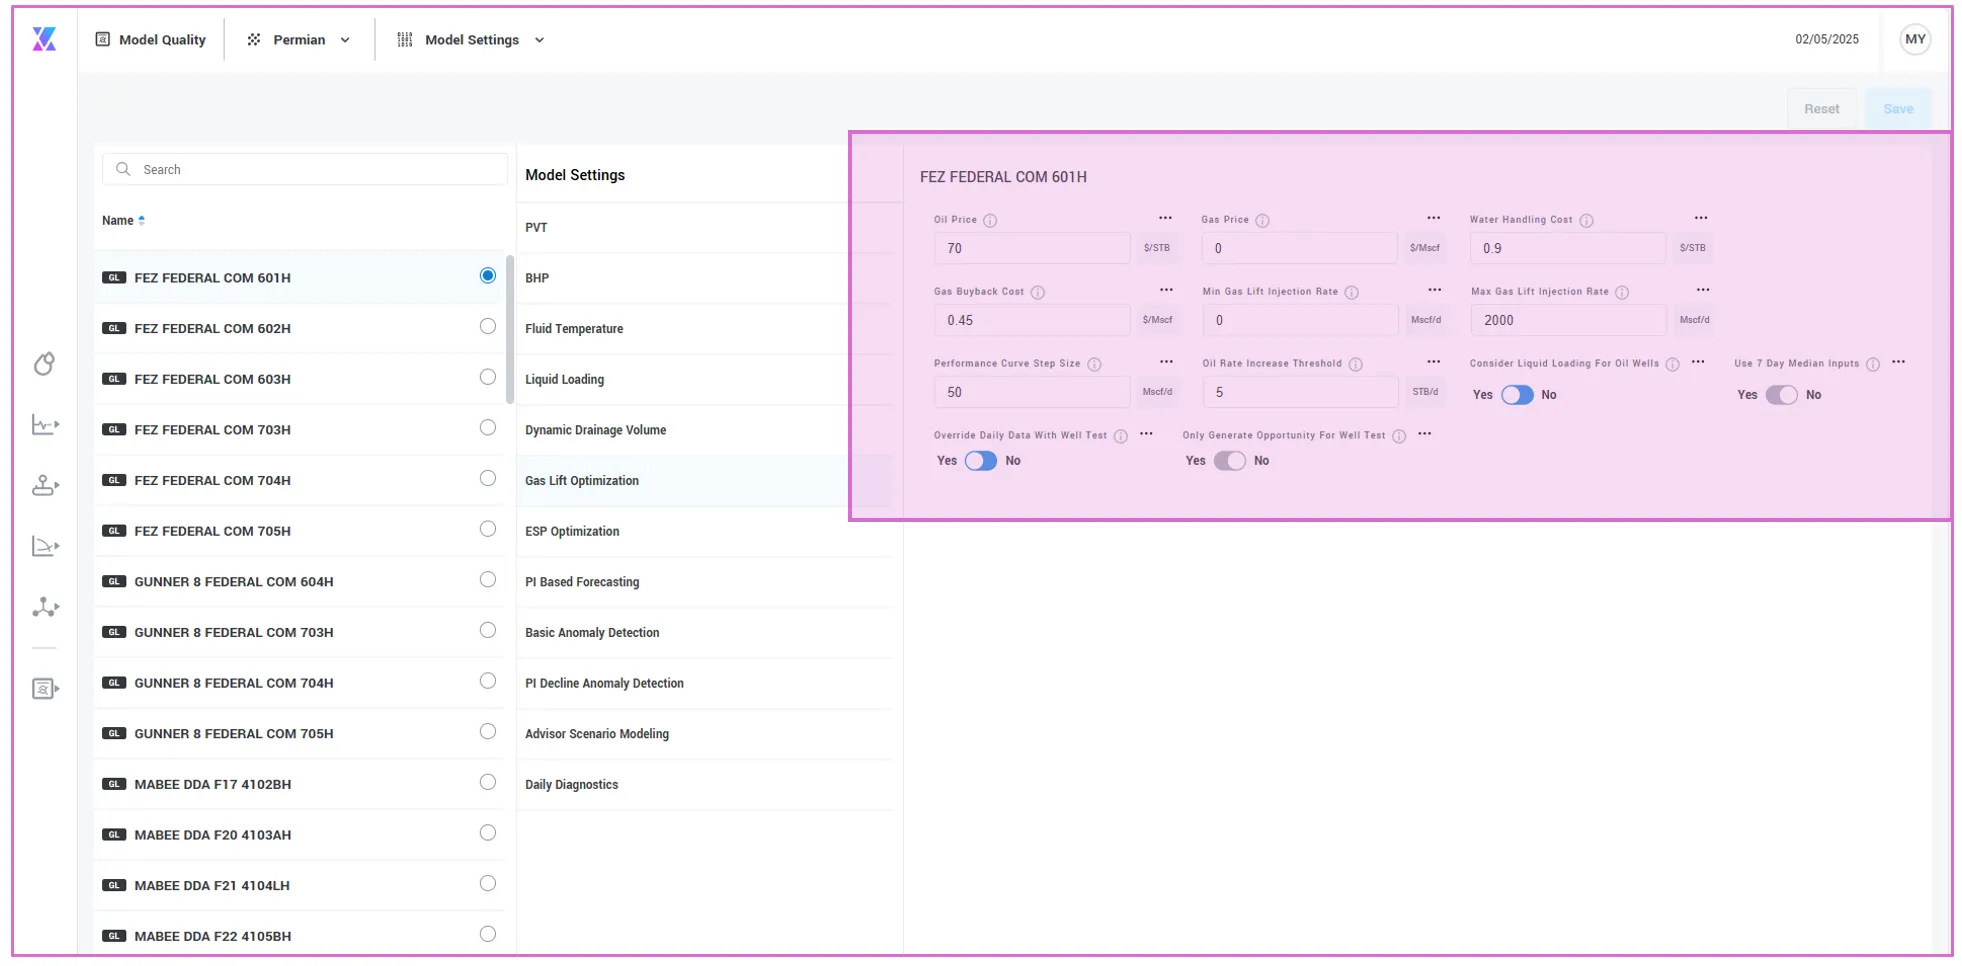Image resolution: width=1962 pixels, height=966 pixels.
Task: Open Max Gas Lift Injection Rate ellipsis
Action: click(1703, 290)
